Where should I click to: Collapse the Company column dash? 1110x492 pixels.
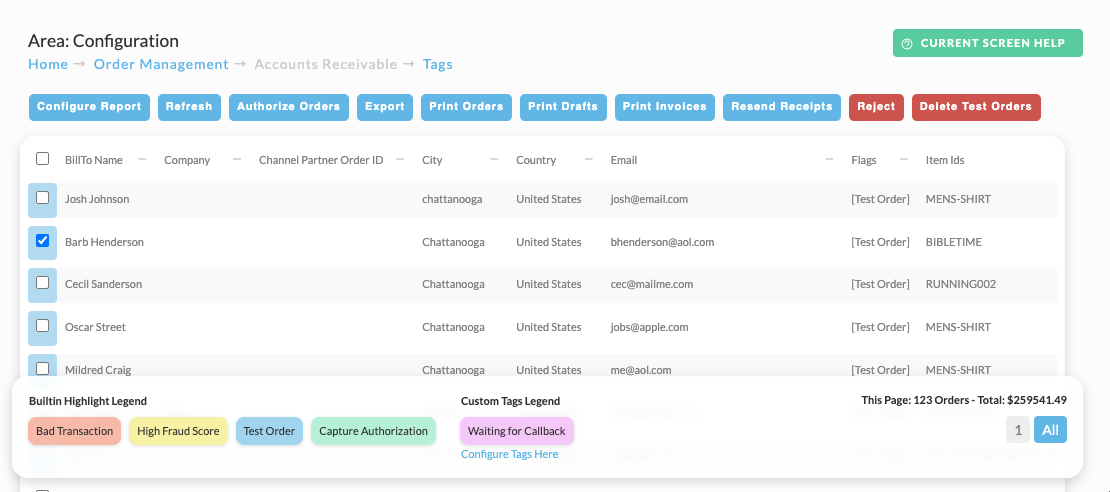[237, 159]
